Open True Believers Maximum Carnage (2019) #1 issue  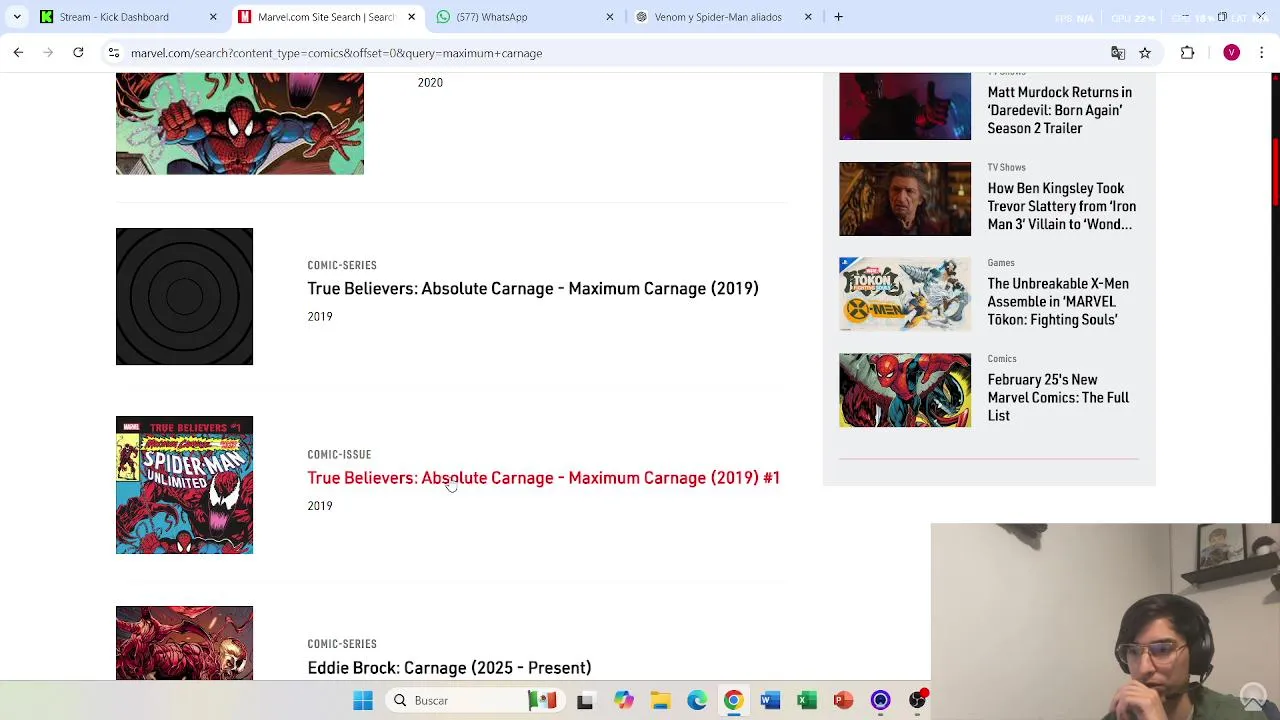(543, 478)
